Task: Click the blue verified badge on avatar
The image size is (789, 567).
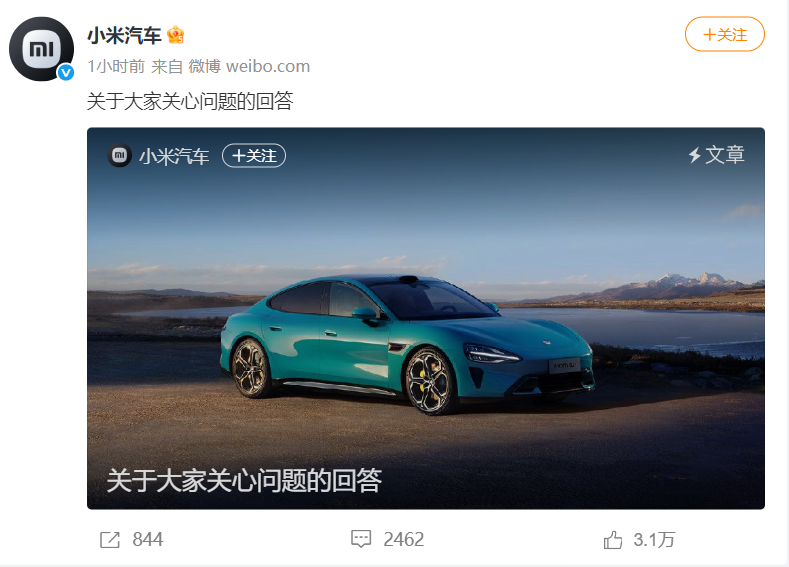Action: (66, 72)
